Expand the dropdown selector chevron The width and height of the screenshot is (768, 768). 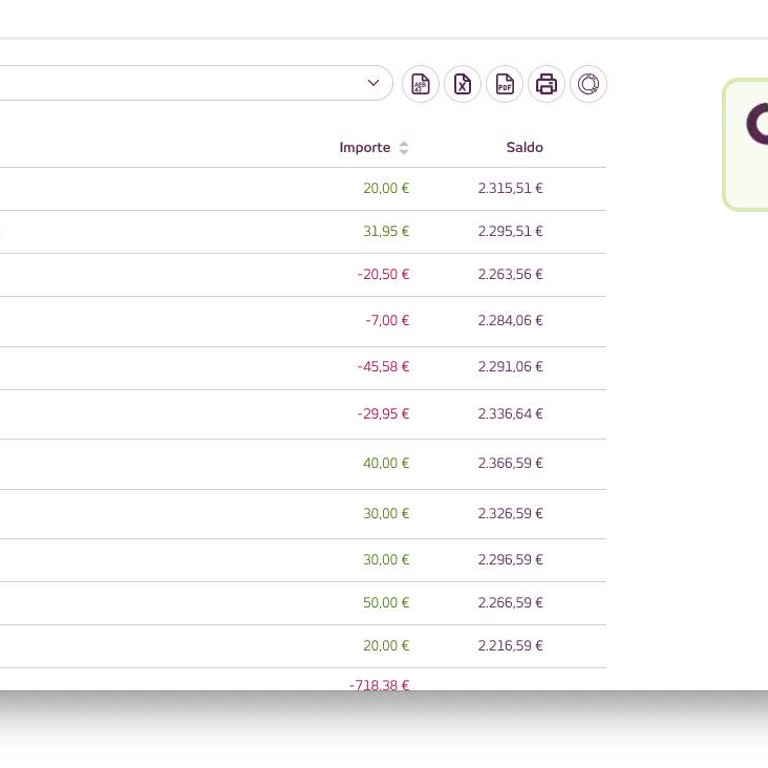pos(373,83)
